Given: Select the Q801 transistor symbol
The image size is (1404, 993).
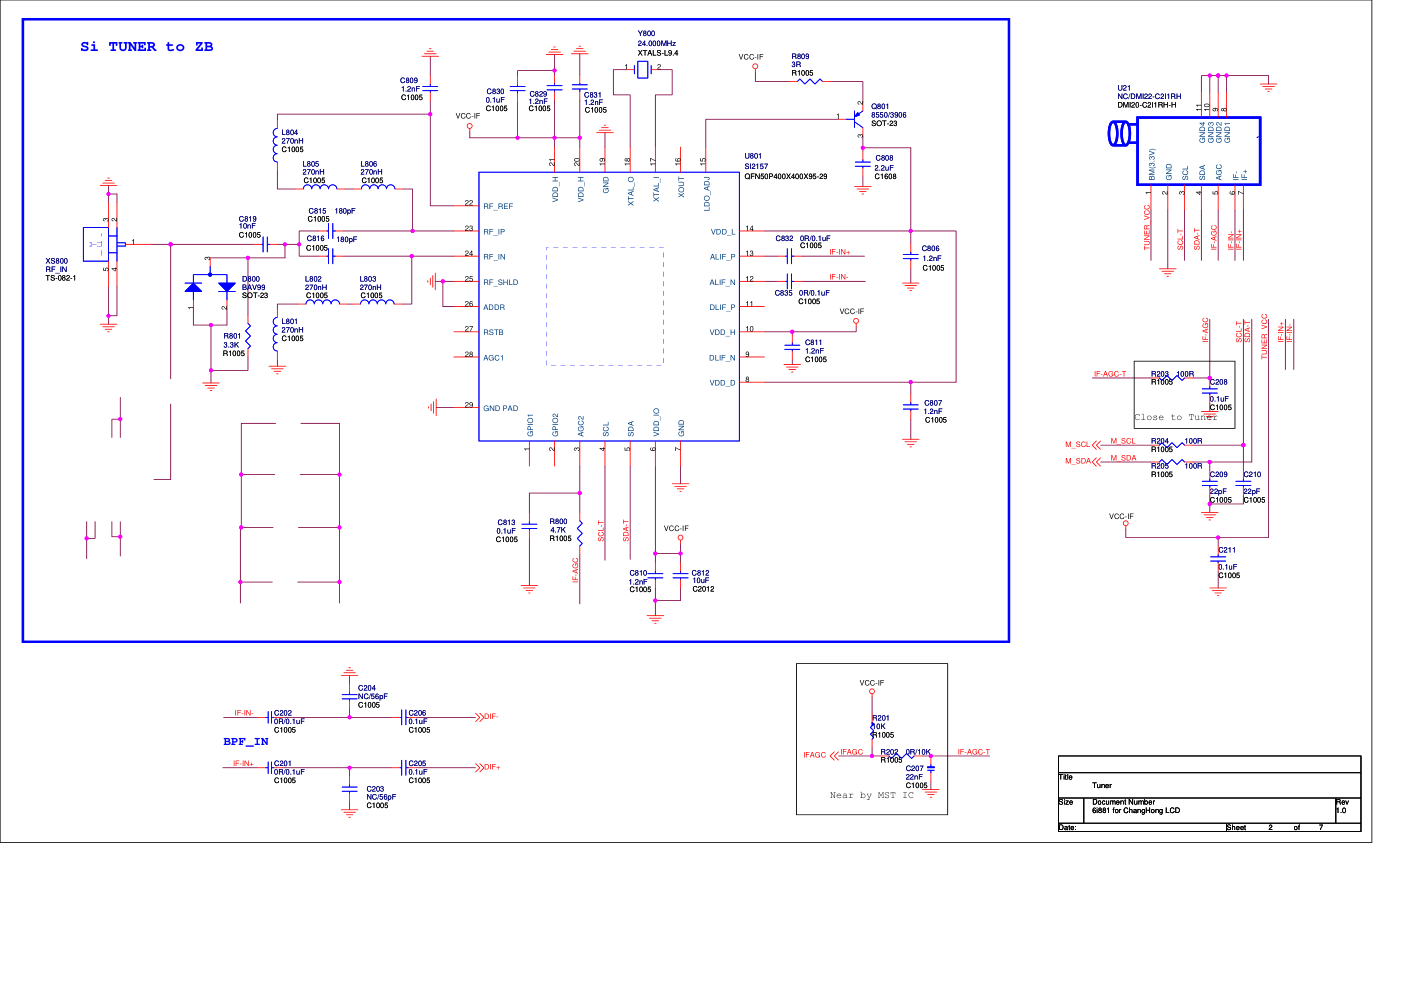Looking at the screenshot, I should (x=857, y=117).
